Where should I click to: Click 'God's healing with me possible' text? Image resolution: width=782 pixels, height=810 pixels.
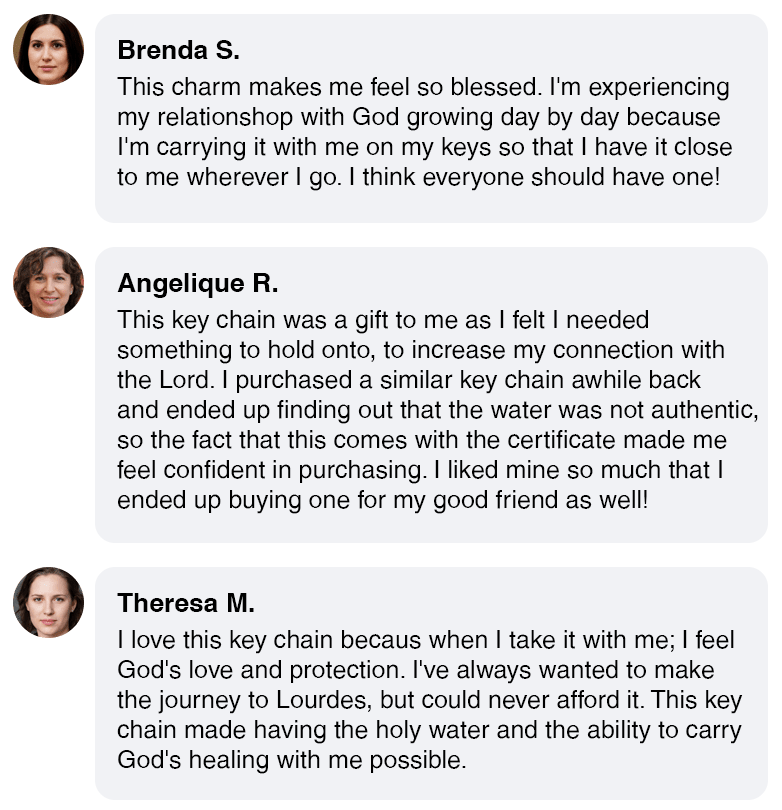tap(292, 760)
